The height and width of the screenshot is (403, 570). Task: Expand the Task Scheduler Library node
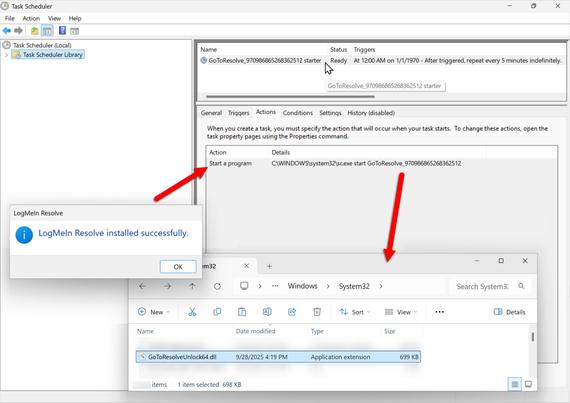pyautogui.click(x=6, y=55)
